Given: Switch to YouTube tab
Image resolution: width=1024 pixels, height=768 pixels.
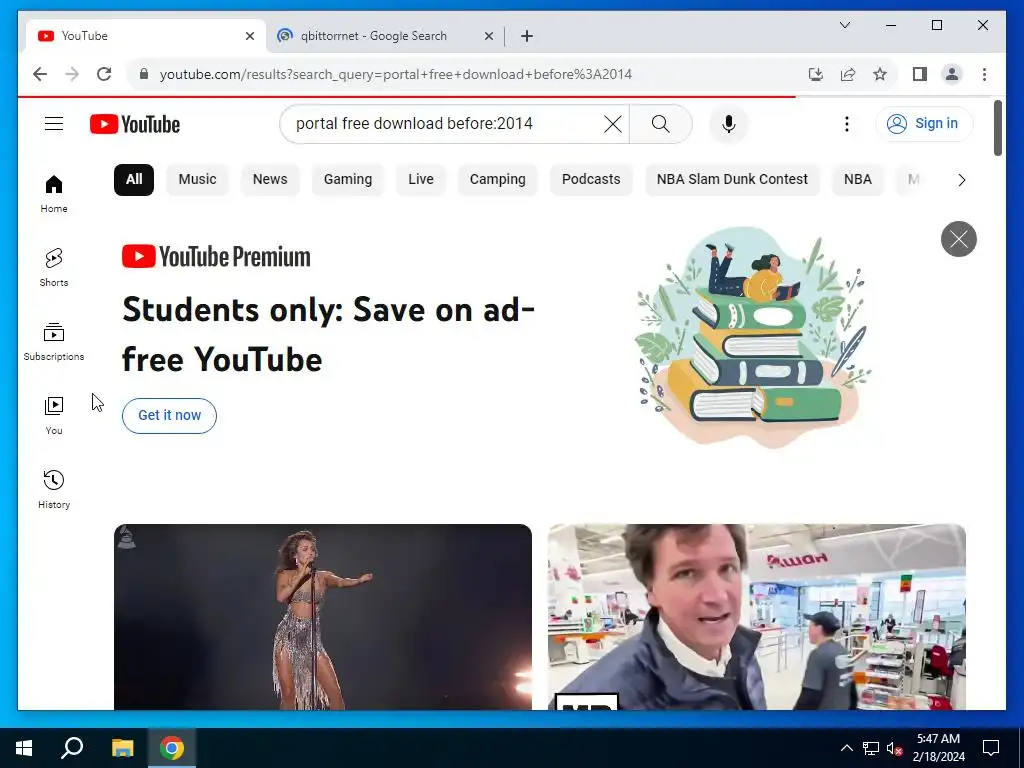Looking at the screenshot, I should tap(146, 36).
